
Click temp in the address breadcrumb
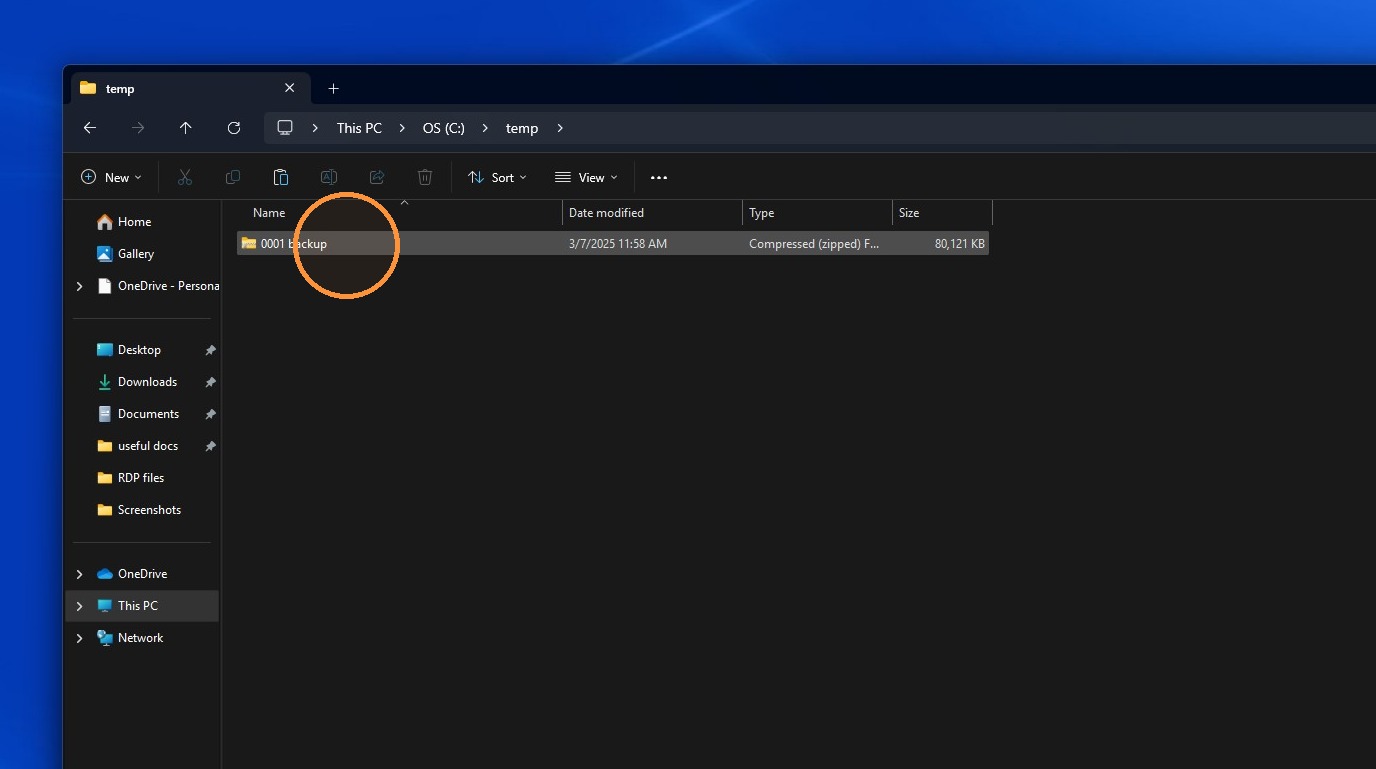click(522, 128)
